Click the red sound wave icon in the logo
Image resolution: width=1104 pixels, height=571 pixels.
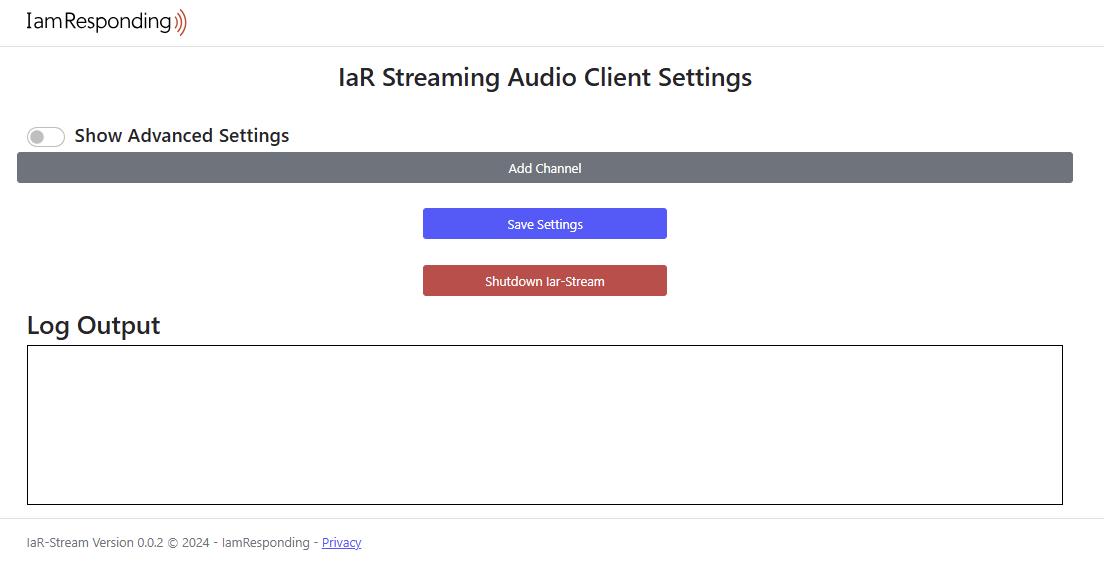(180, 22)
